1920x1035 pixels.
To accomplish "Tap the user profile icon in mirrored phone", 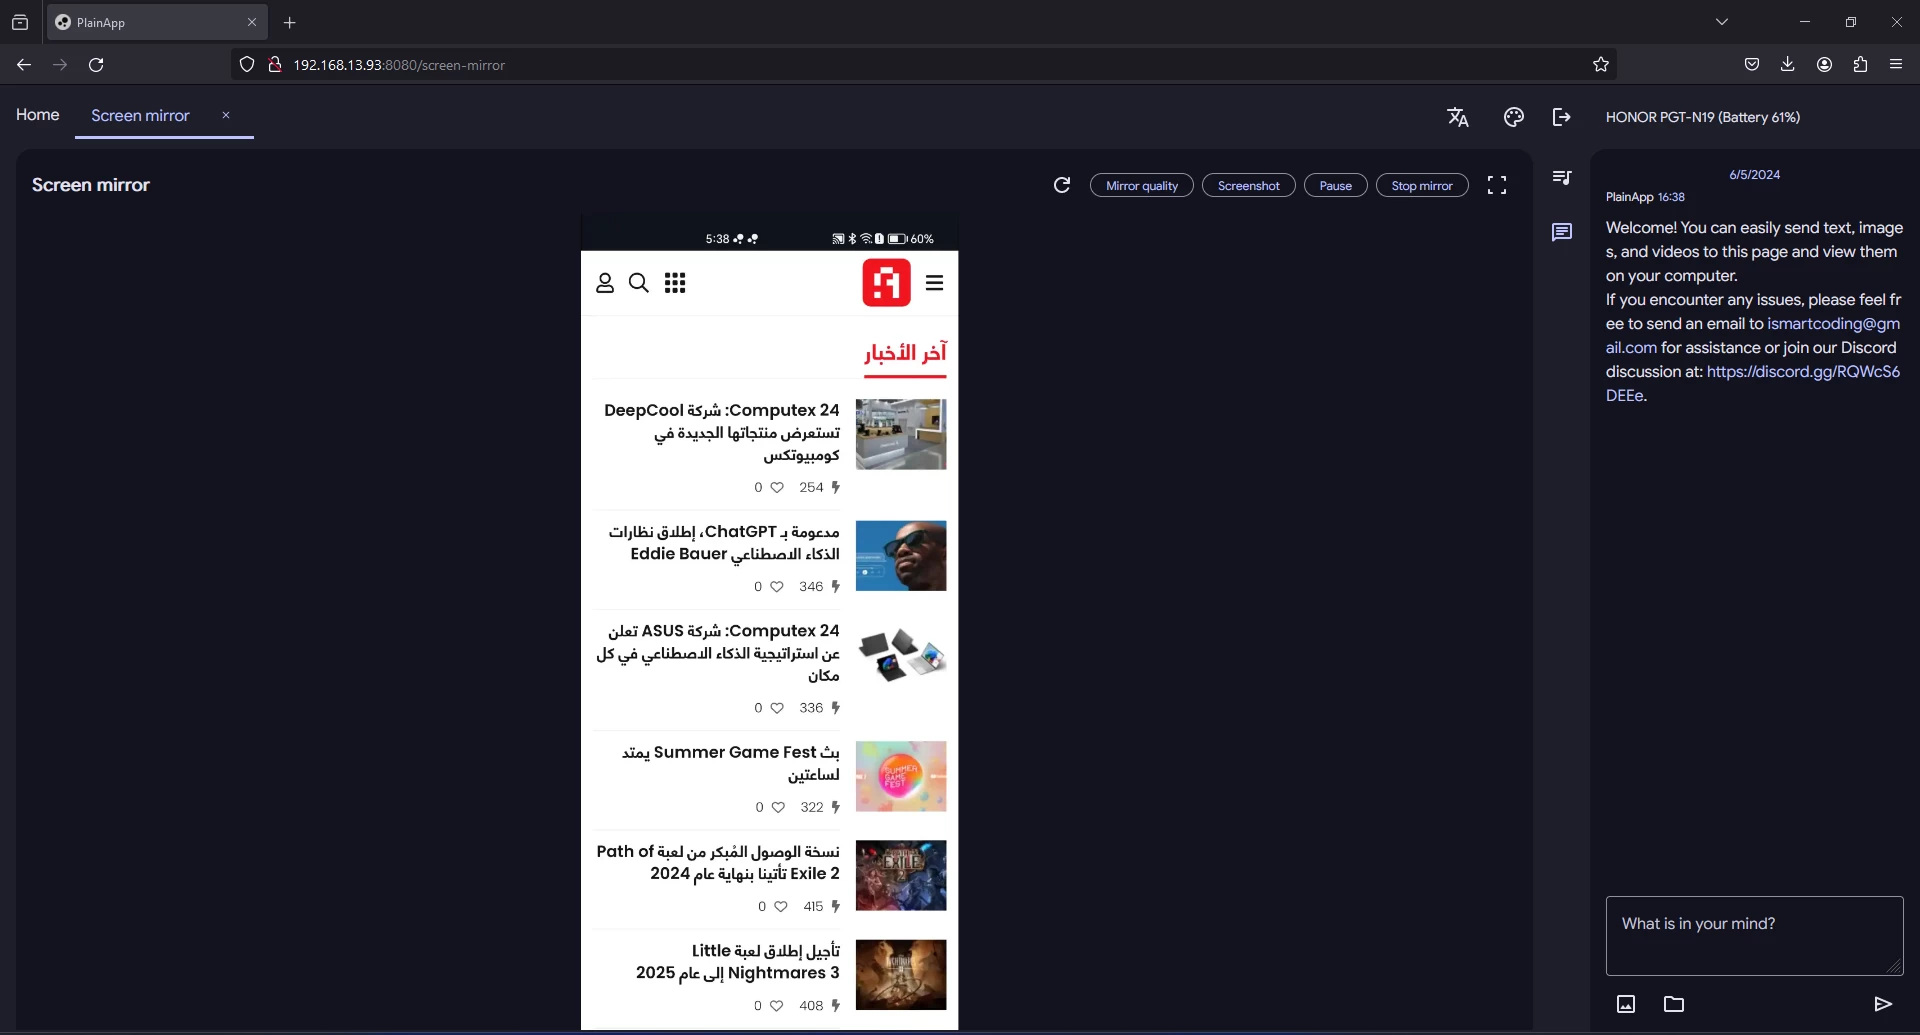I will point(605,283).
